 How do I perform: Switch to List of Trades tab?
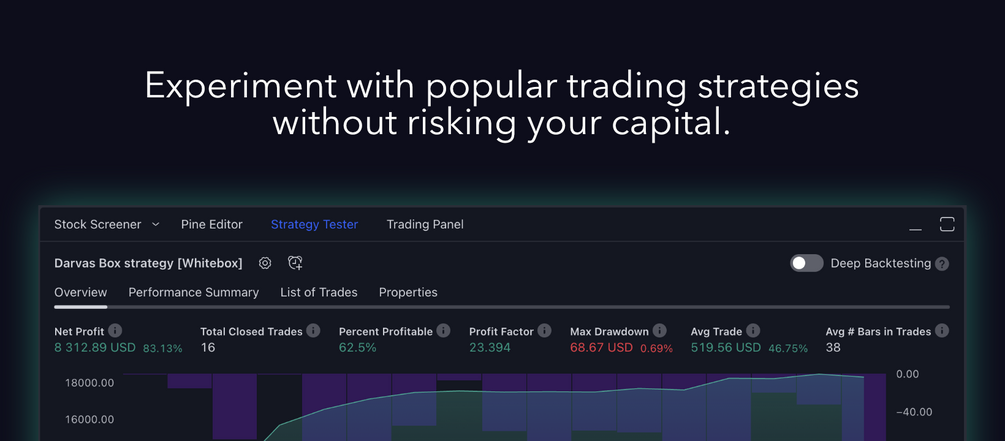click(319, 293)
